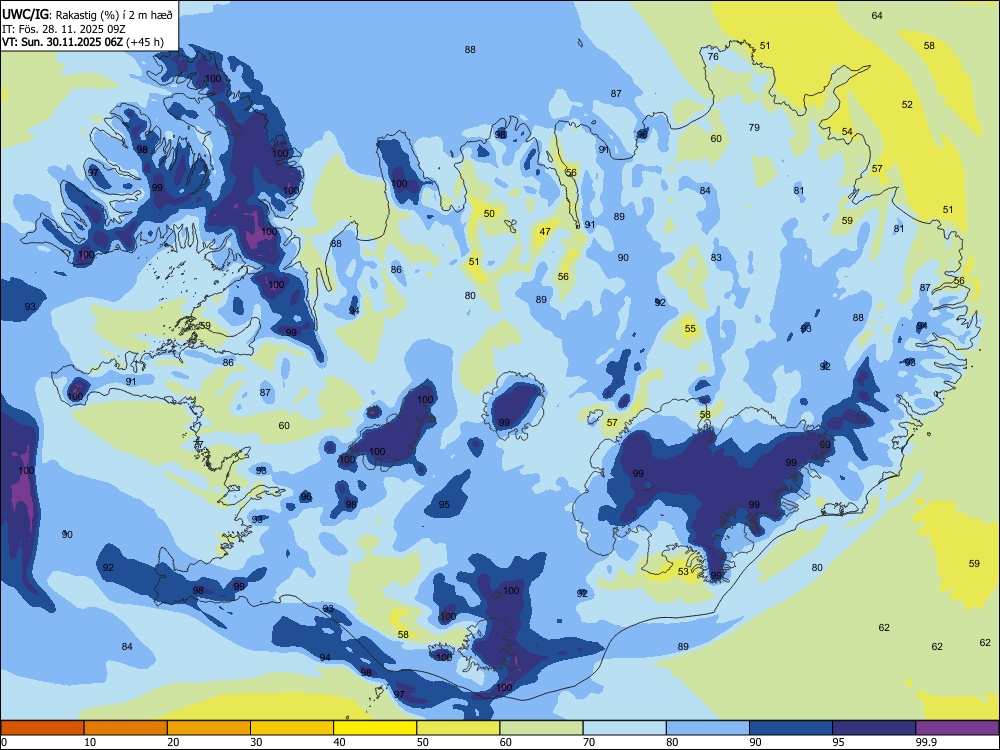Click the 60–70 light green legend swatch

pyautogui.click(x=541, y=728)
